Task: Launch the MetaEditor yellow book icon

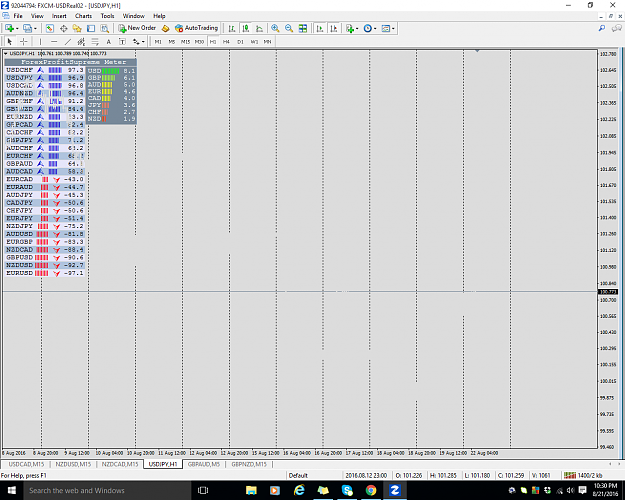Action: 165,28
